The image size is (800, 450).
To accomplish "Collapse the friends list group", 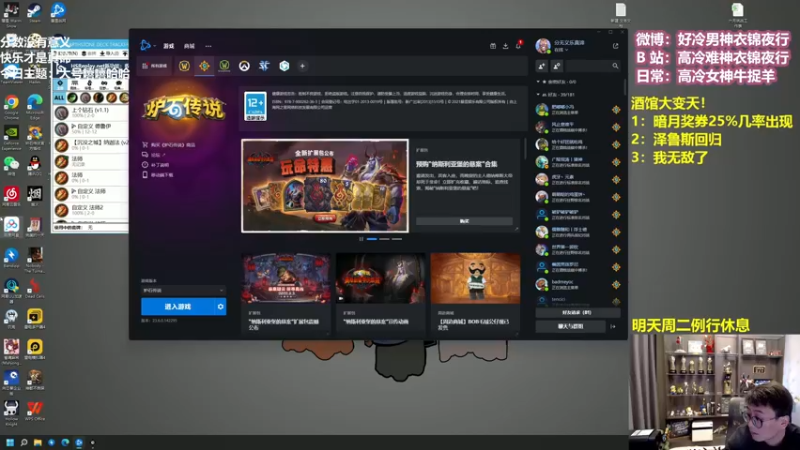I will pyautogui.click(x=538, y=94).
